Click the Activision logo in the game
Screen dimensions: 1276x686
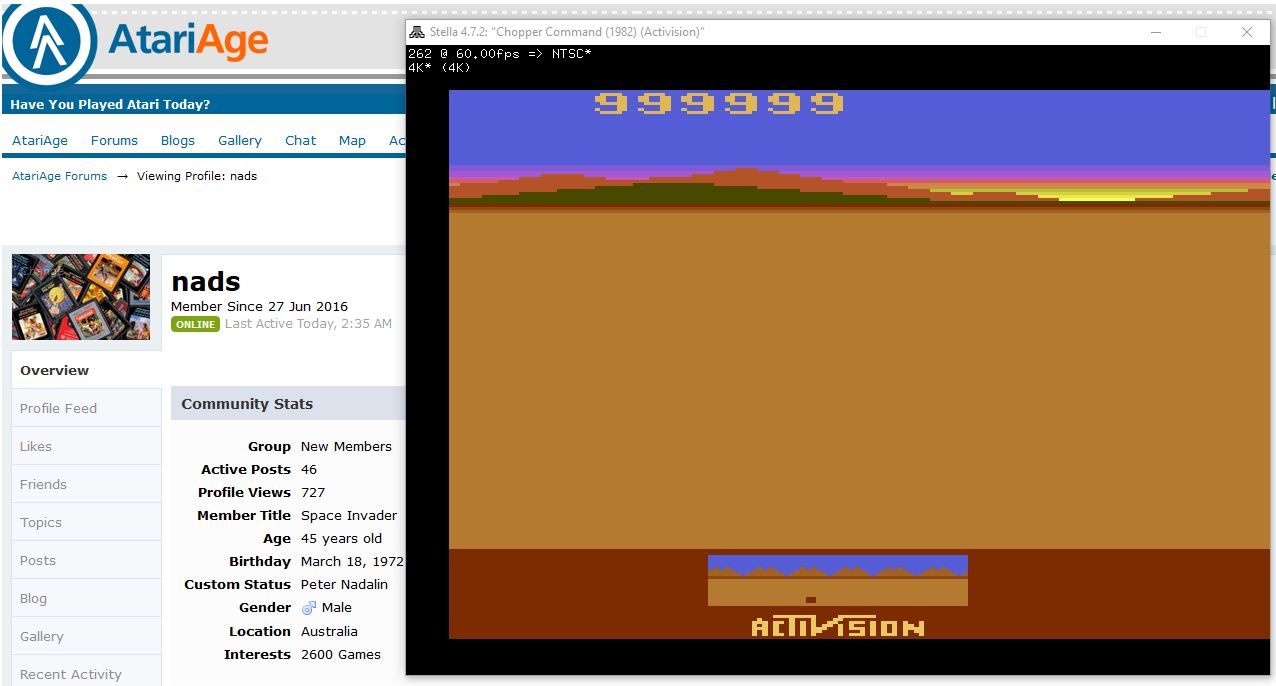pos(838,627)
